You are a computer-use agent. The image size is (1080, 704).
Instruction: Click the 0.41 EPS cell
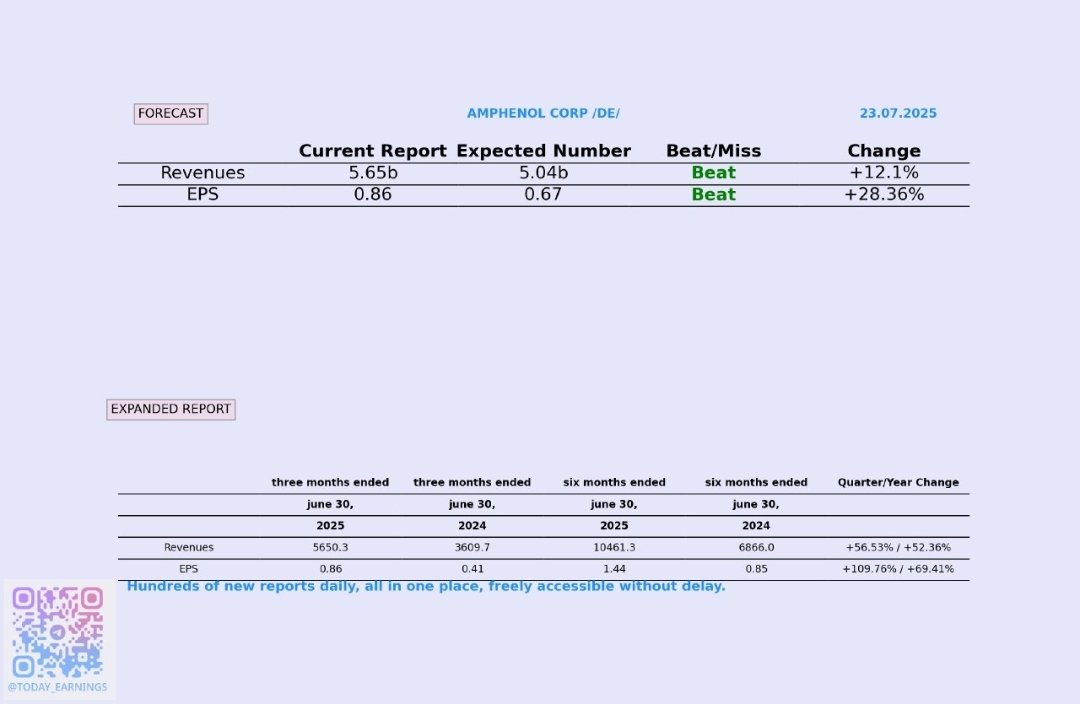[472, 569]
